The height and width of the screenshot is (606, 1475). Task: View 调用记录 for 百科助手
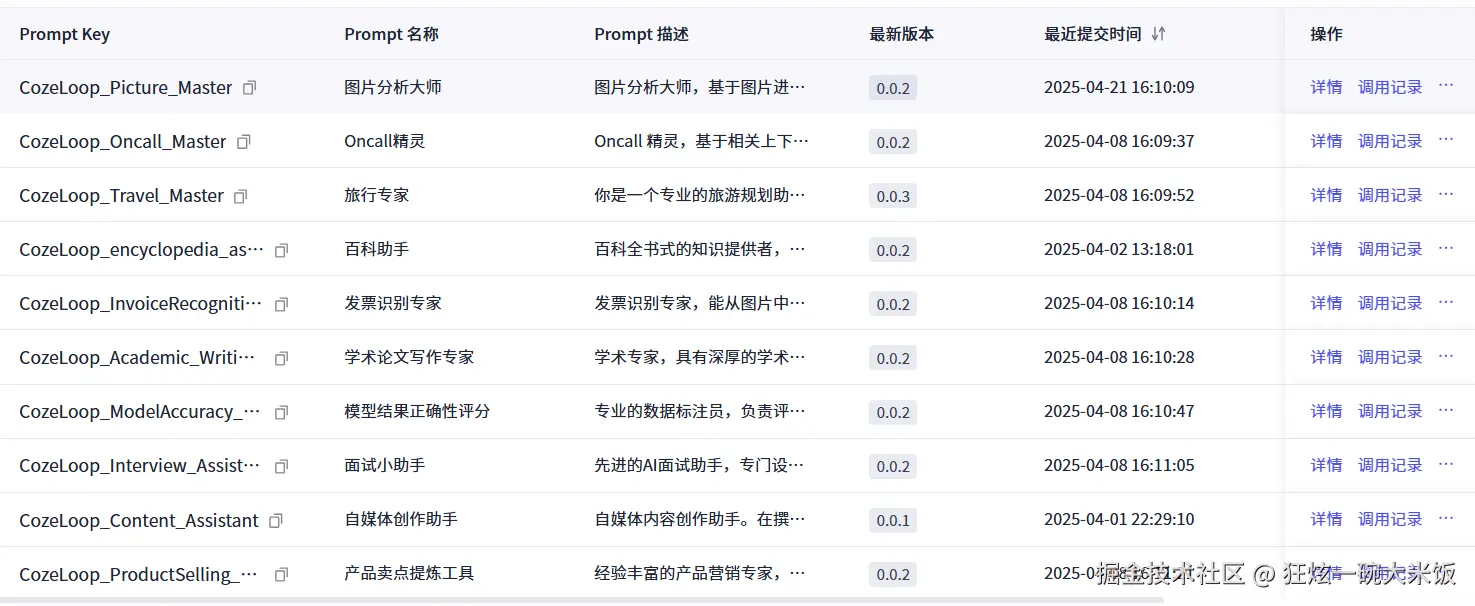click(1390, 249)
